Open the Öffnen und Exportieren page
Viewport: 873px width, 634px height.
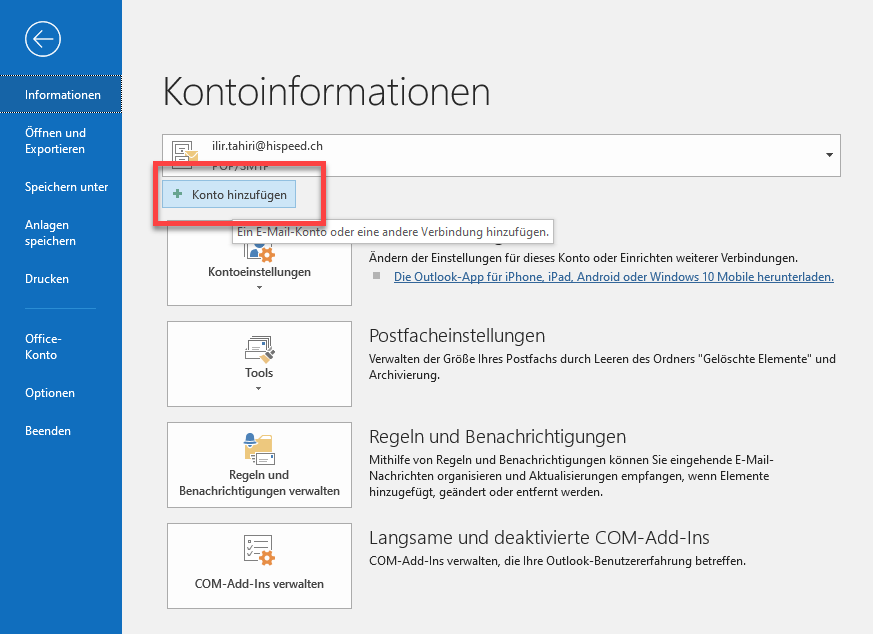point(55,141)
